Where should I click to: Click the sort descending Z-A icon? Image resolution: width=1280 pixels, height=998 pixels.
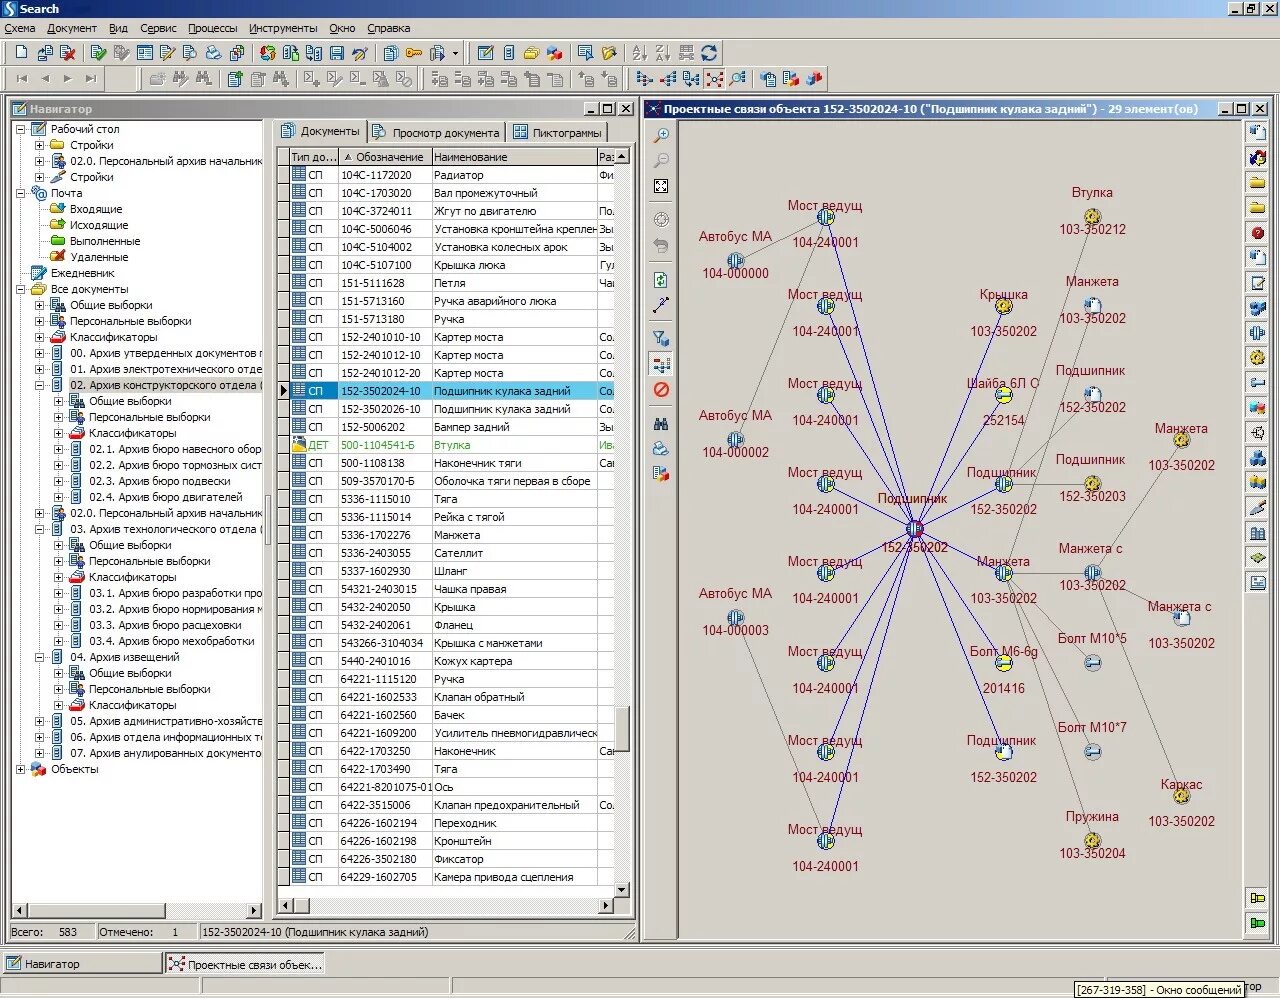point(663,52)
